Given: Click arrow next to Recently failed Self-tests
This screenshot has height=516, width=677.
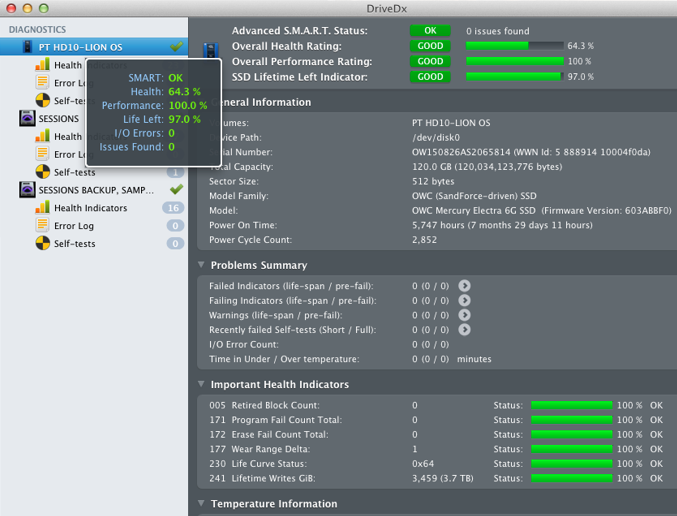Looking at the screenshot, I should click(x=465, y=330).
